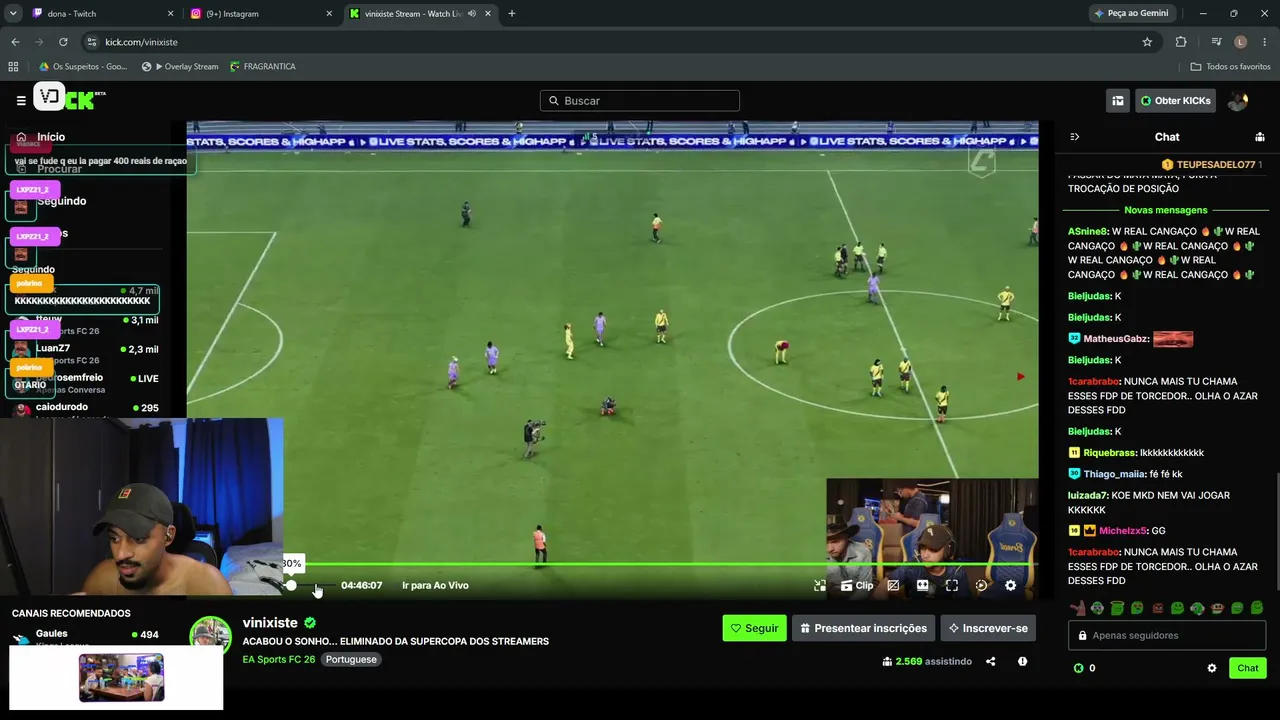Viewport: 1280px width, 720px height.
Task: Reload the Kick page
Action: (x=63, y=42)
